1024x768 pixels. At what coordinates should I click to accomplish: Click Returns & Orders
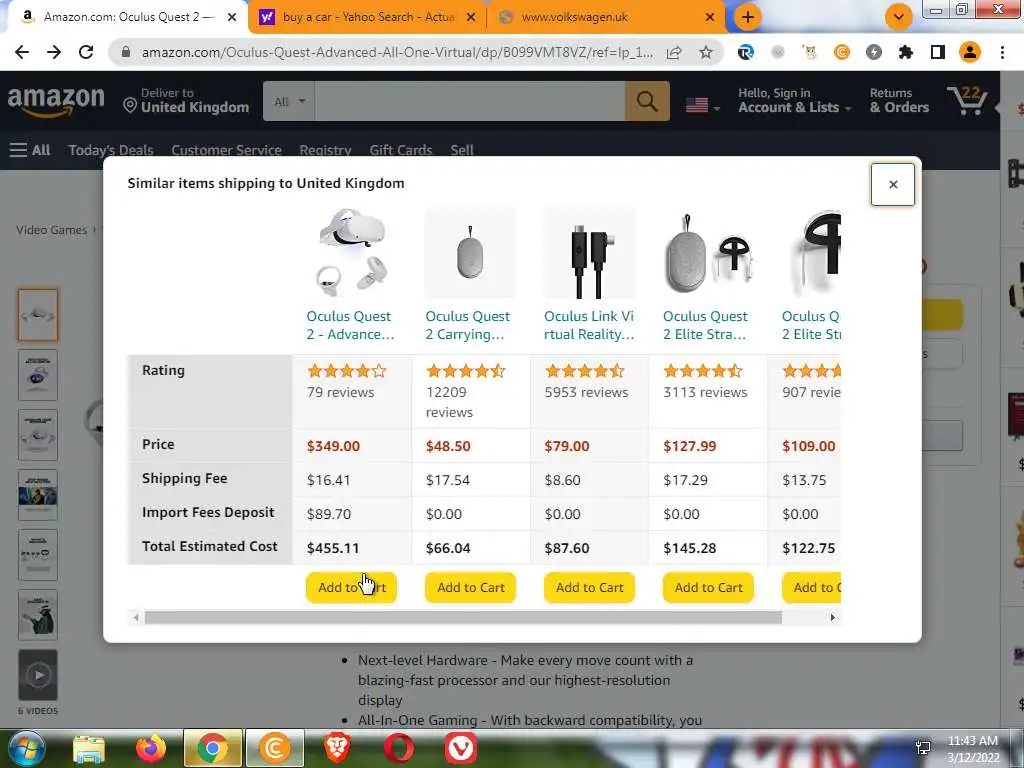pyautogui.click(x=899, y=101)
